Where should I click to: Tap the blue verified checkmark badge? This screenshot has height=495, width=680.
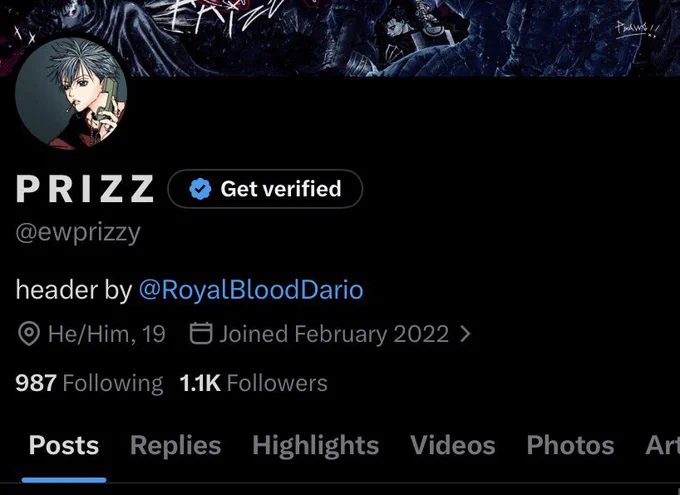200,189
